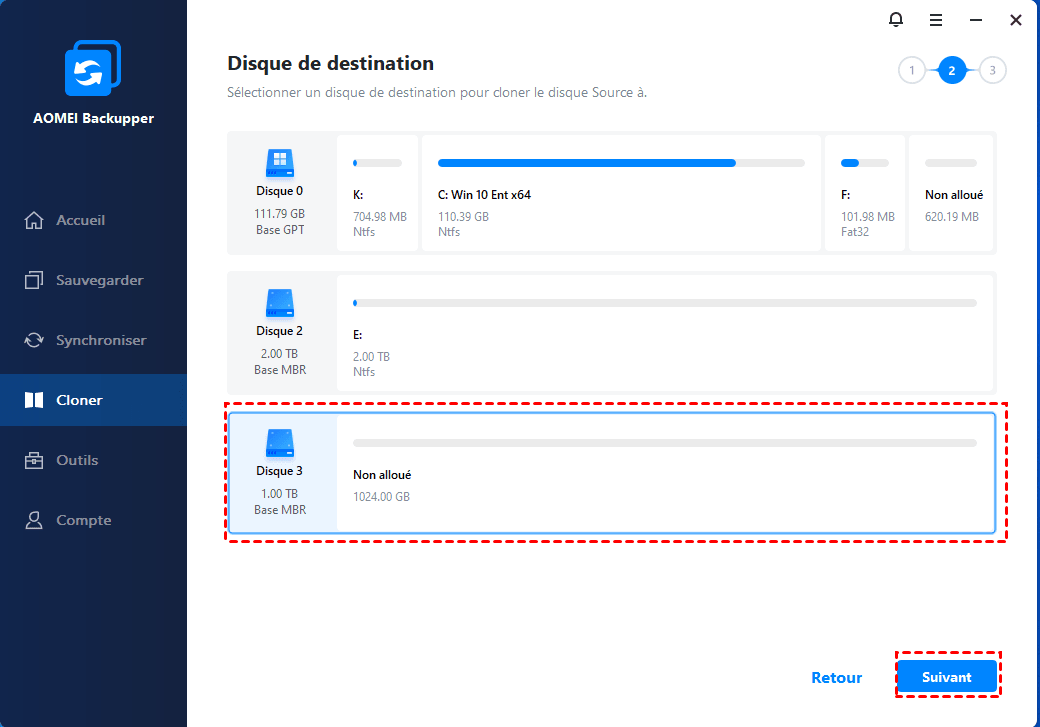Click the "111.79 GB" disk size text
The image size is (1040, 727).
280,214
